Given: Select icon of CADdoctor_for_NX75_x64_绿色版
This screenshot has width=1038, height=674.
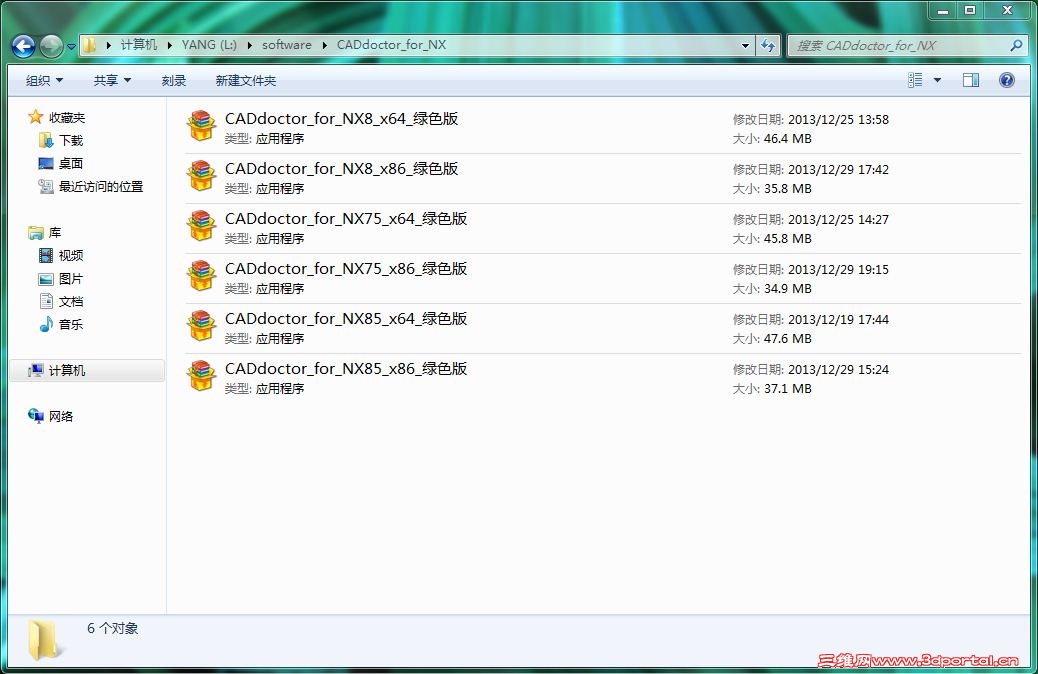Looking at the screenshot, I should pos(201,226).
